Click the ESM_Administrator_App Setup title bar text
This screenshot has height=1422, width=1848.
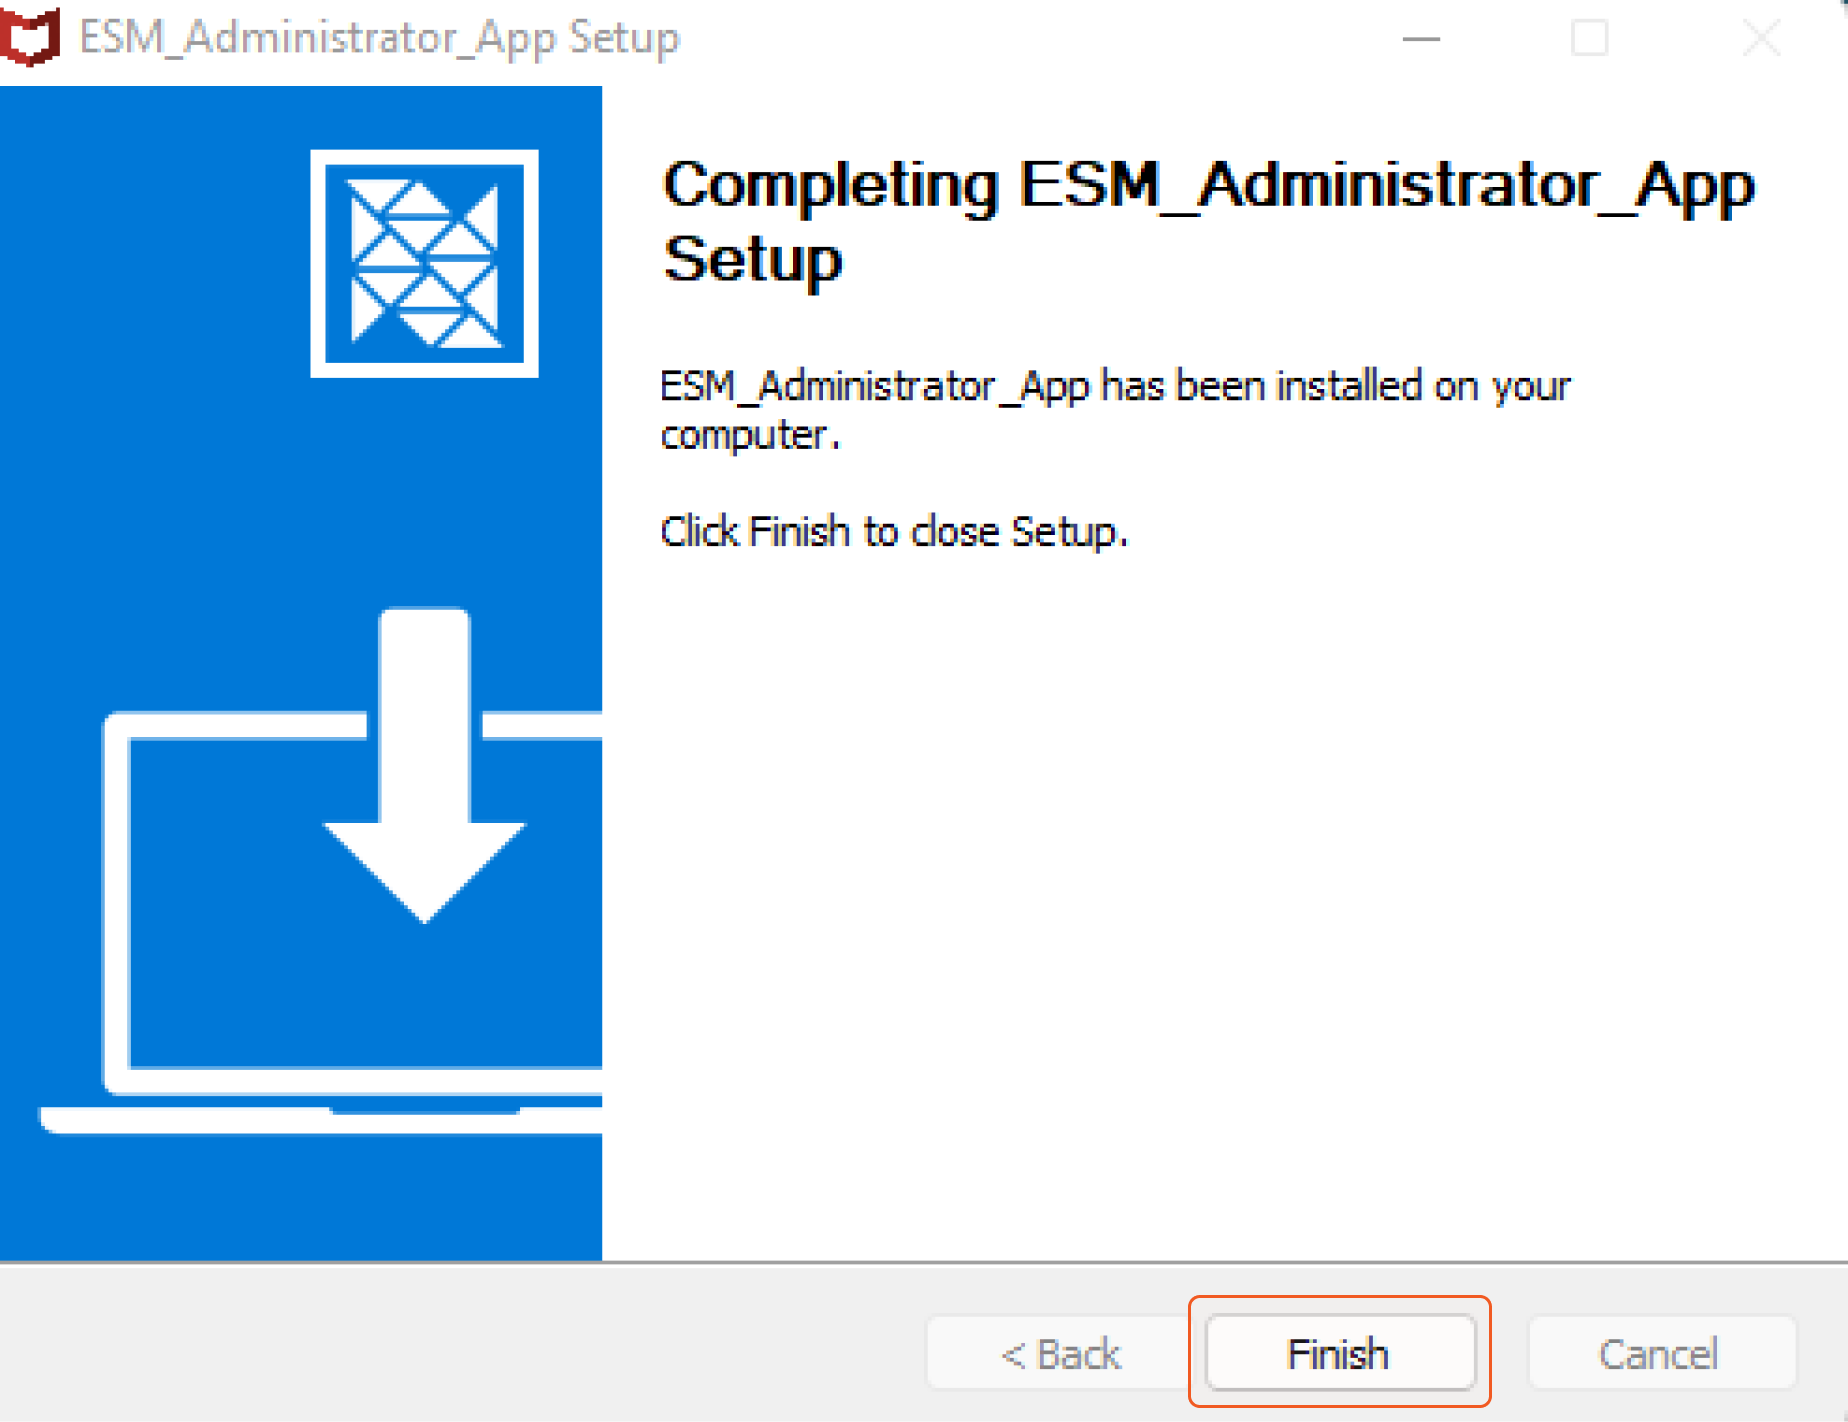379,38
